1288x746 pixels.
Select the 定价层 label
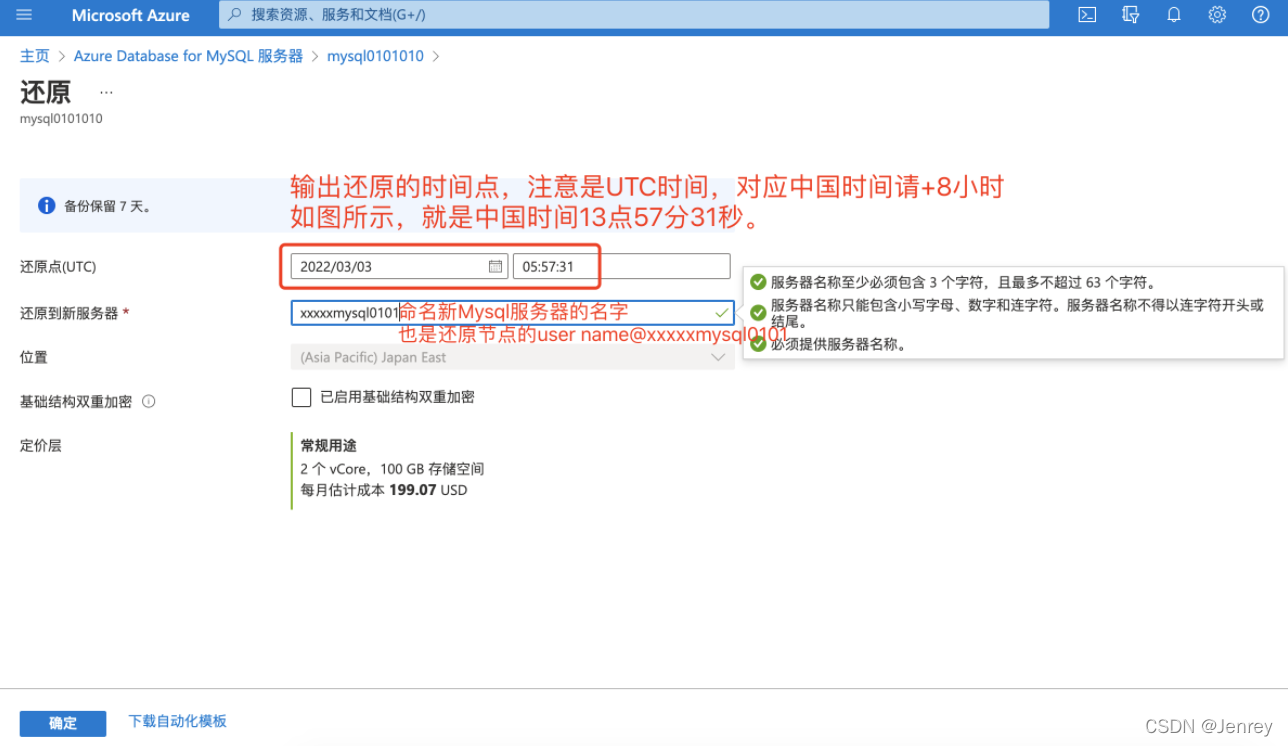tap(41, 445)
